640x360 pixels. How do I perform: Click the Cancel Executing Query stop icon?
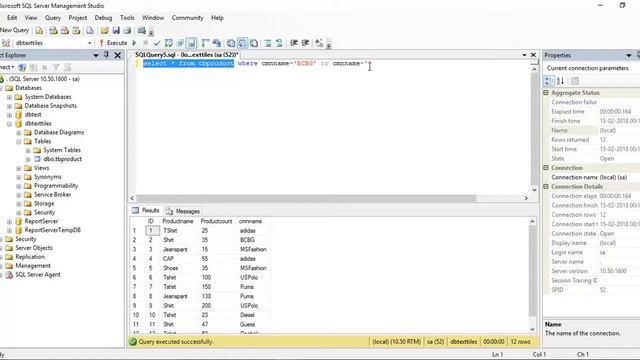click(145, 43)
